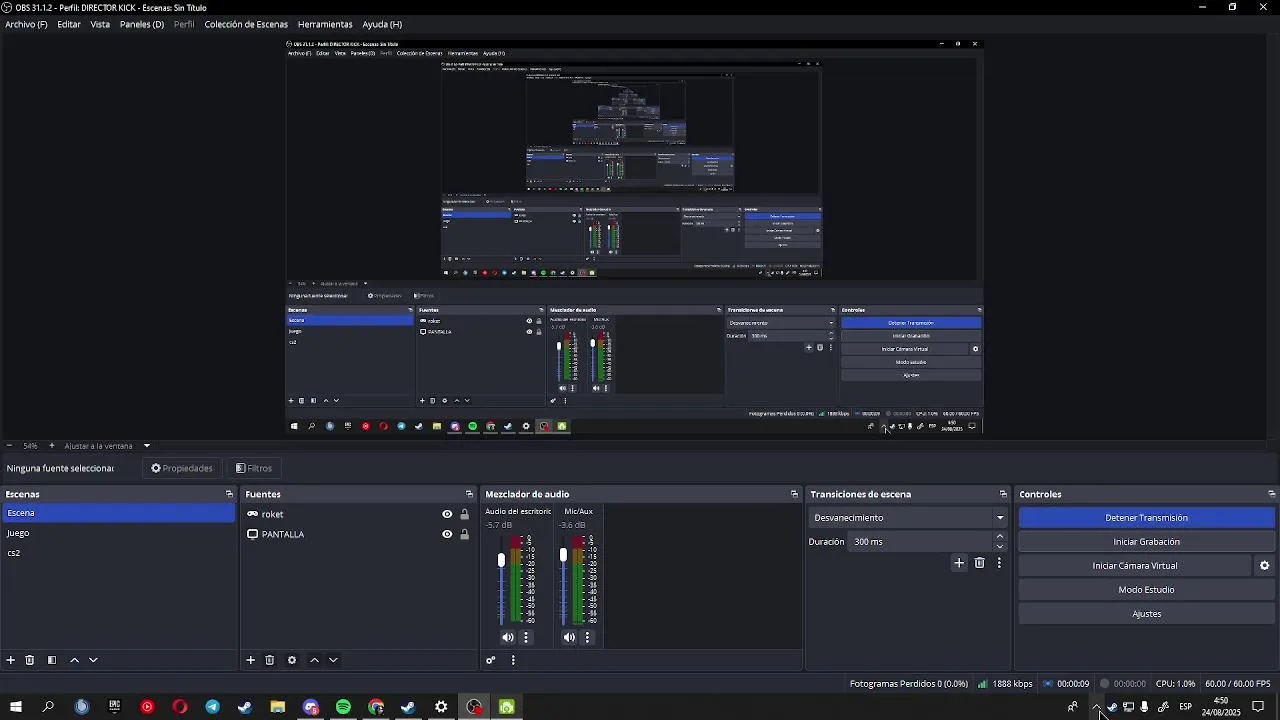Adjust the Audio del escritorio volume slider
Viewport: 1280px width, 720px height.
coord(501,560)
